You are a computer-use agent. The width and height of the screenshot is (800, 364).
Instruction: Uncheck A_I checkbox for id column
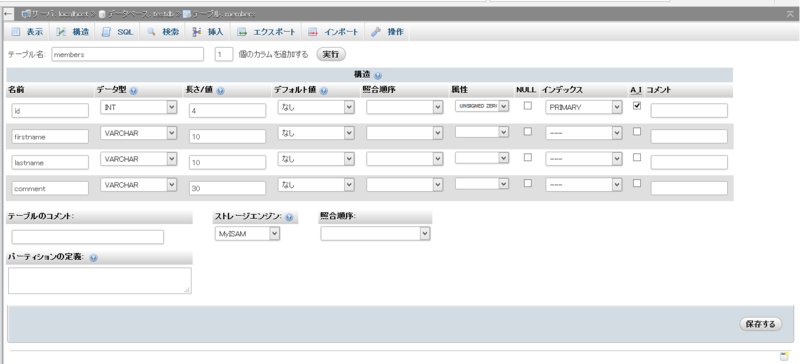[637, 106]
